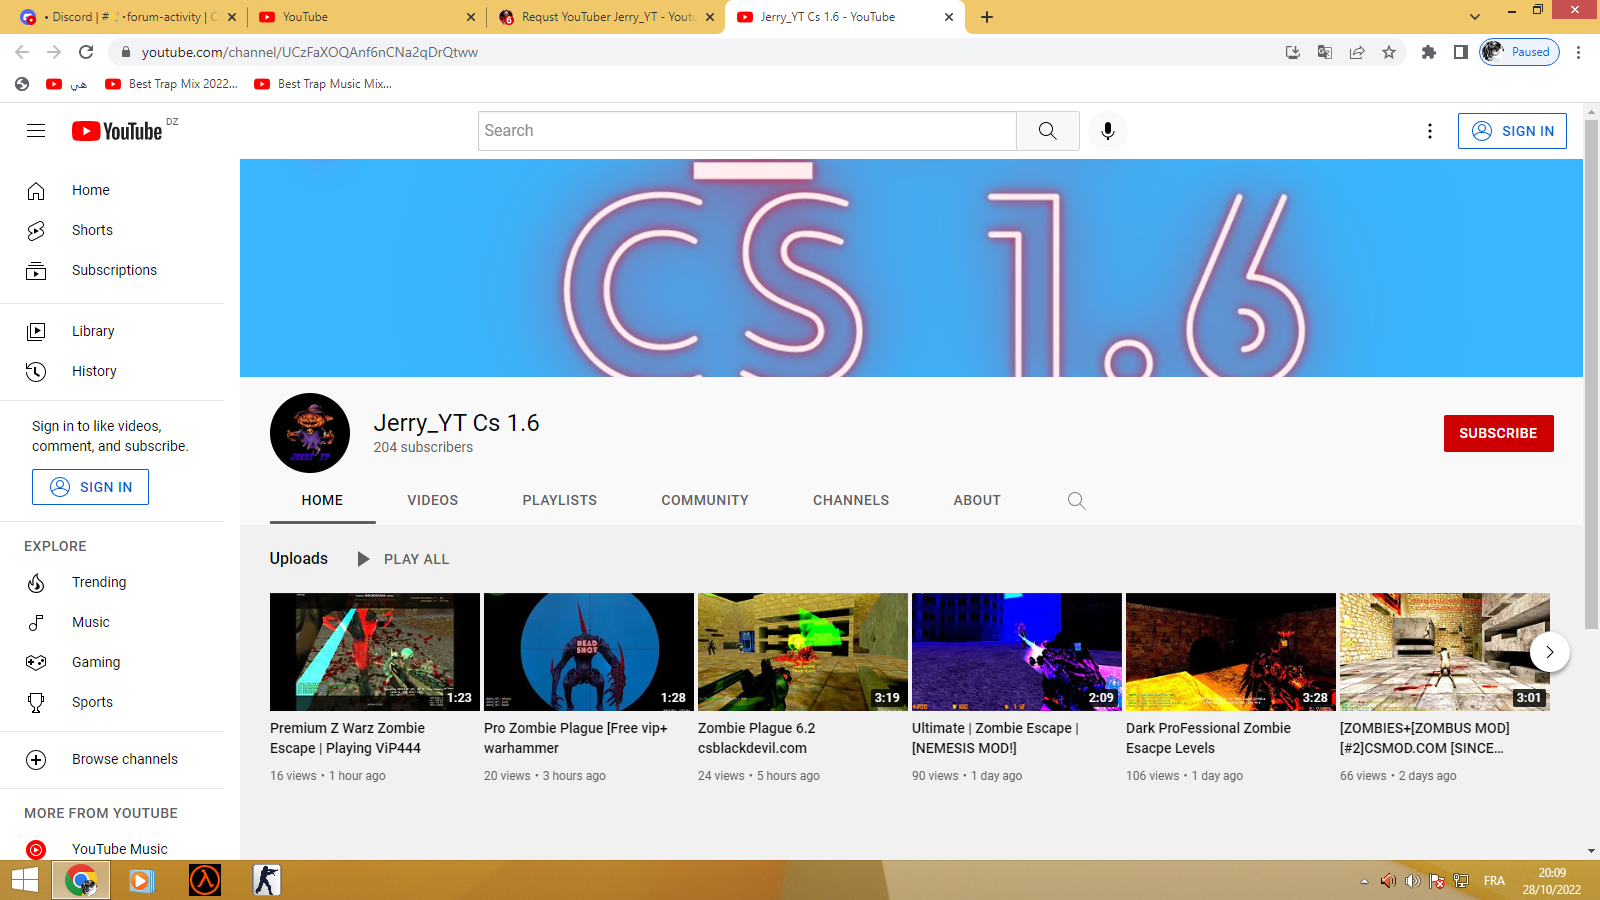Screen dimensions: 1600x900
Task: Open the YouTube hamburger guide menu
Action: (x=36, y=131)
